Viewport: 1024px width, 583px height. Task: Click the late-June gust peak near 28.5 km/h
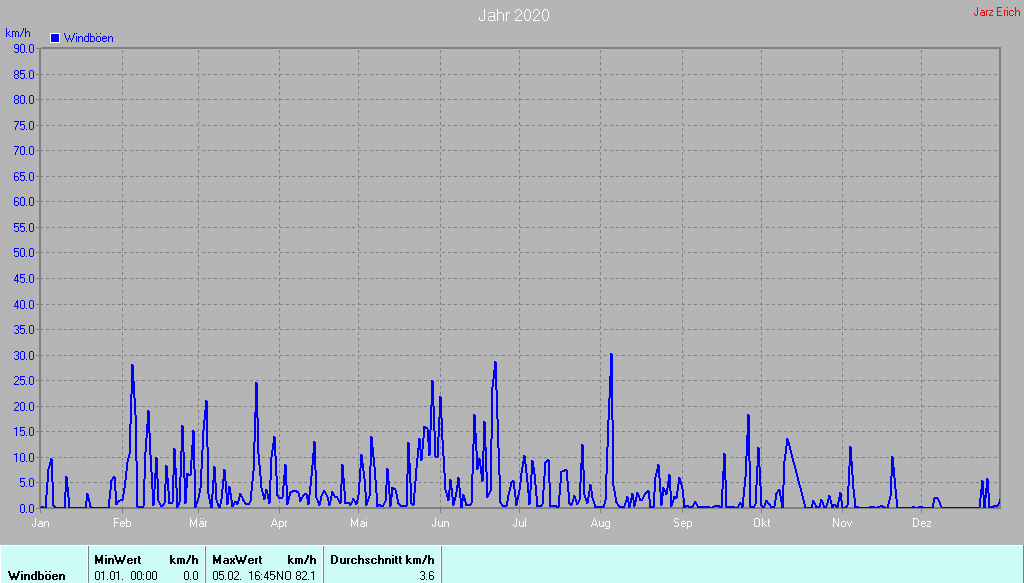coord(495,362)
